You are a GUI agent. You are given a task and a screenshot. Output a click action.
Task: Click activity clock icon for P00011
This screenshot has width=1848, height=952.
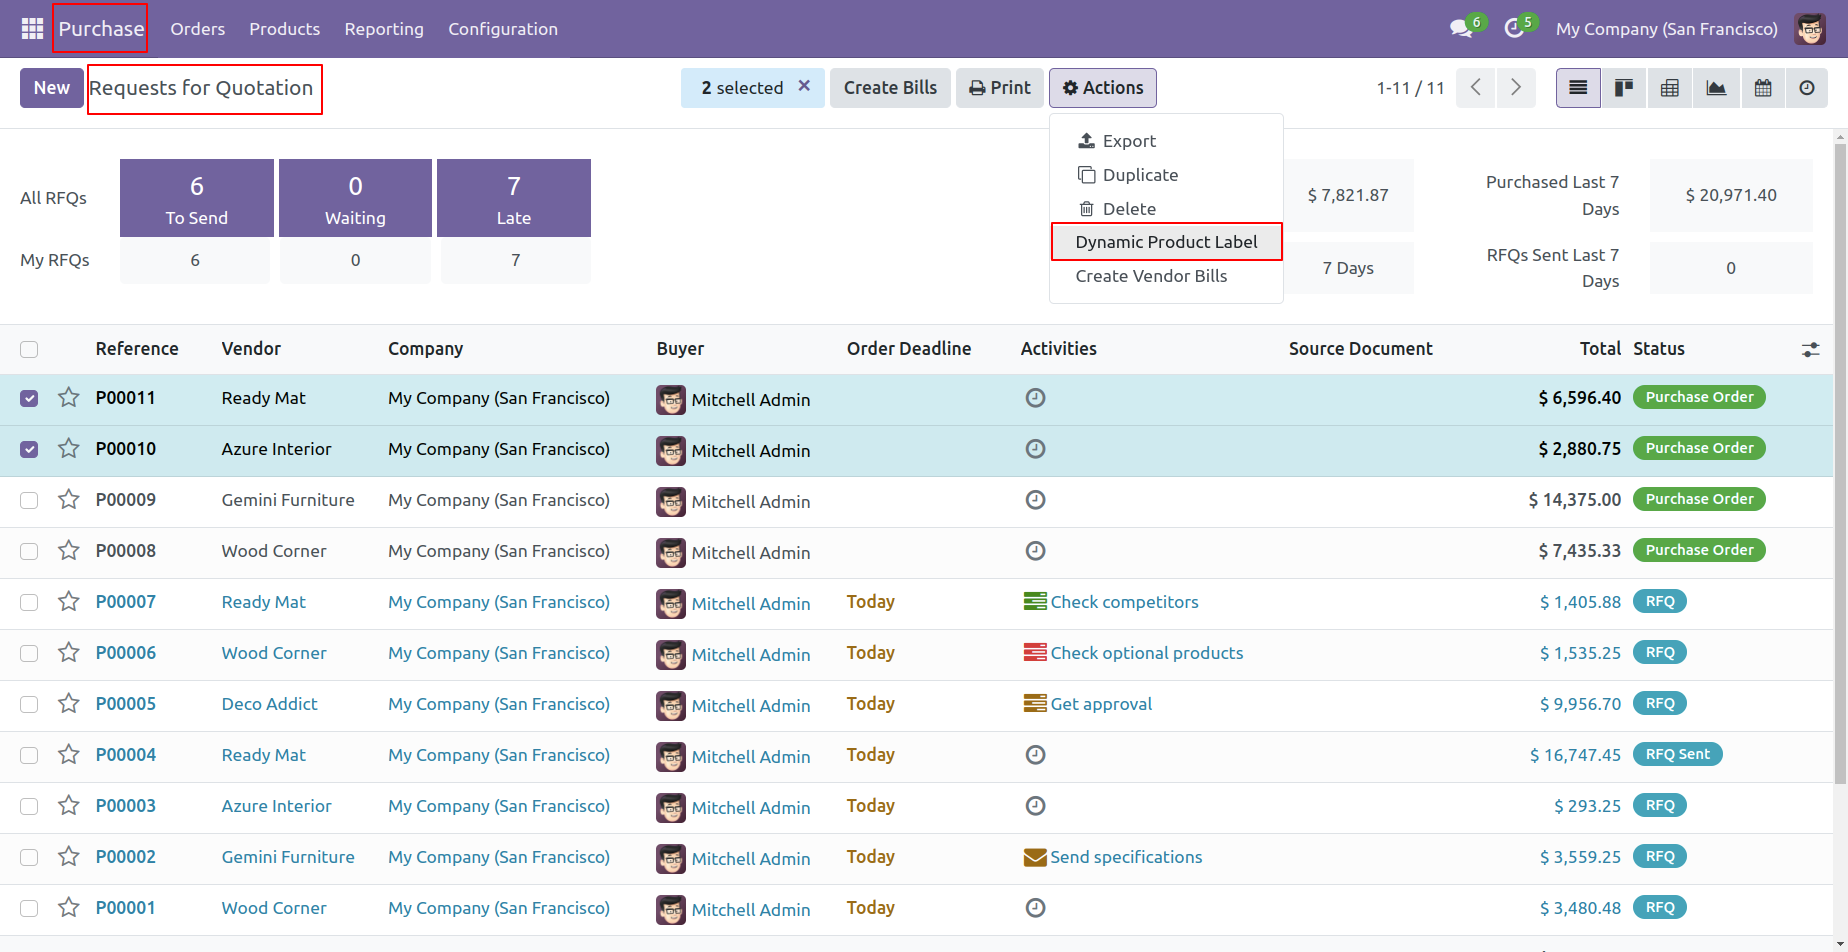[1036, 398]
